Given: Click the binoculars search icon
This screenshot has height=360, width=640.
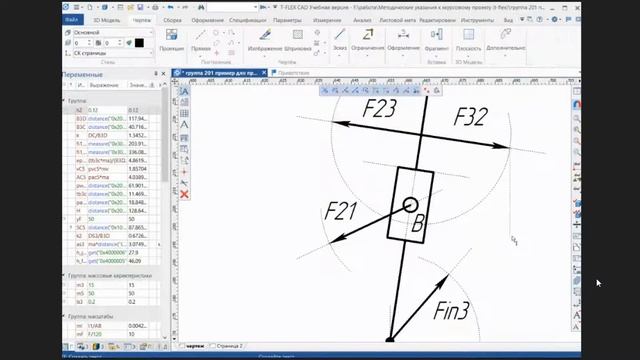Looking at the screenshot, I should coord(201,7).
